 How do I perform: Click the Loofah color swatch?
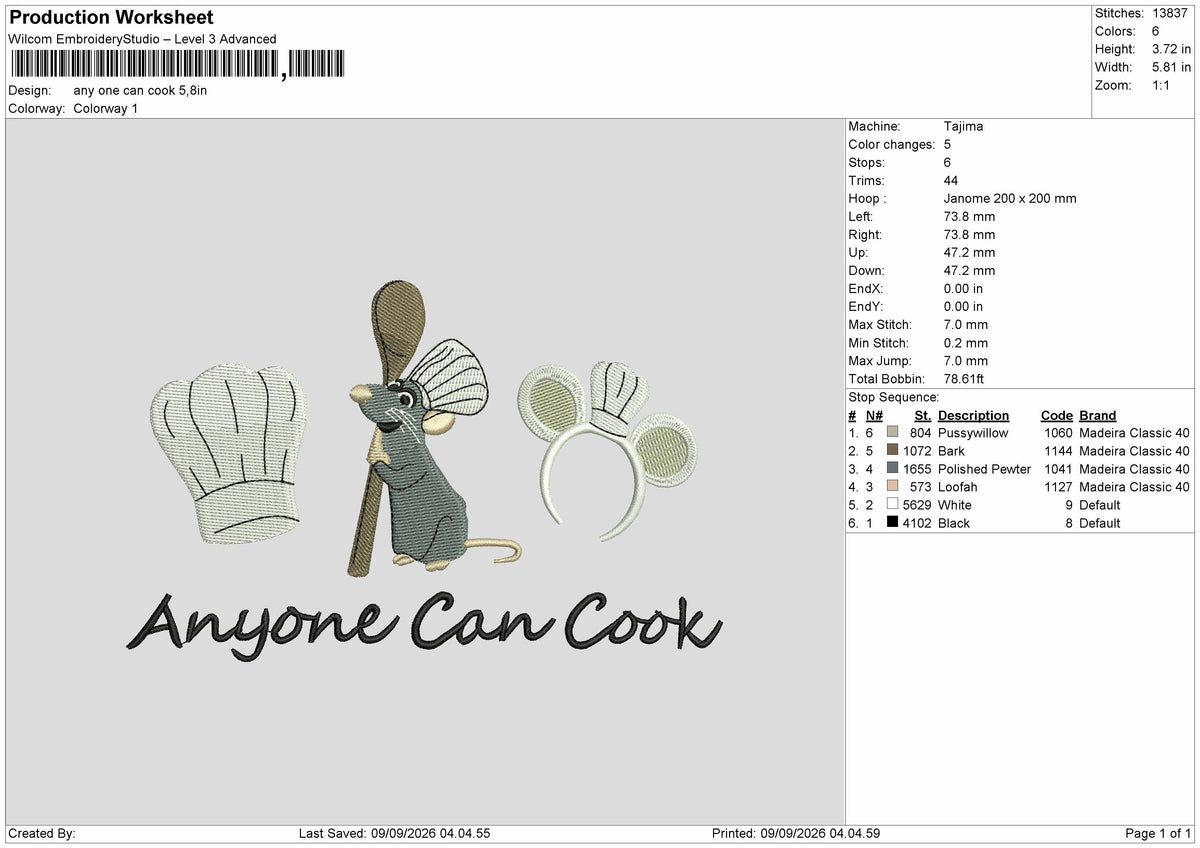pos(892,487)
